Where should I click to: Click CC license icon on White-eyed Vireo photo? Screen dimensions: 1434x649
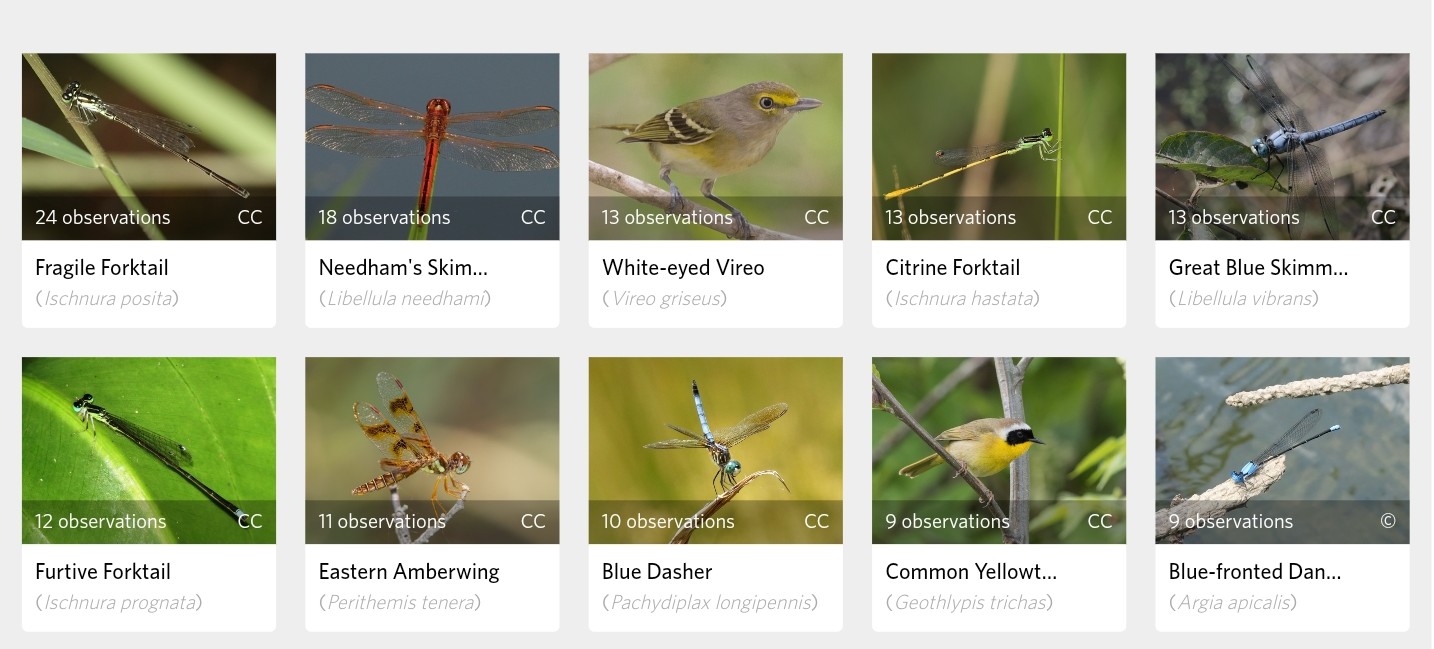817,217
